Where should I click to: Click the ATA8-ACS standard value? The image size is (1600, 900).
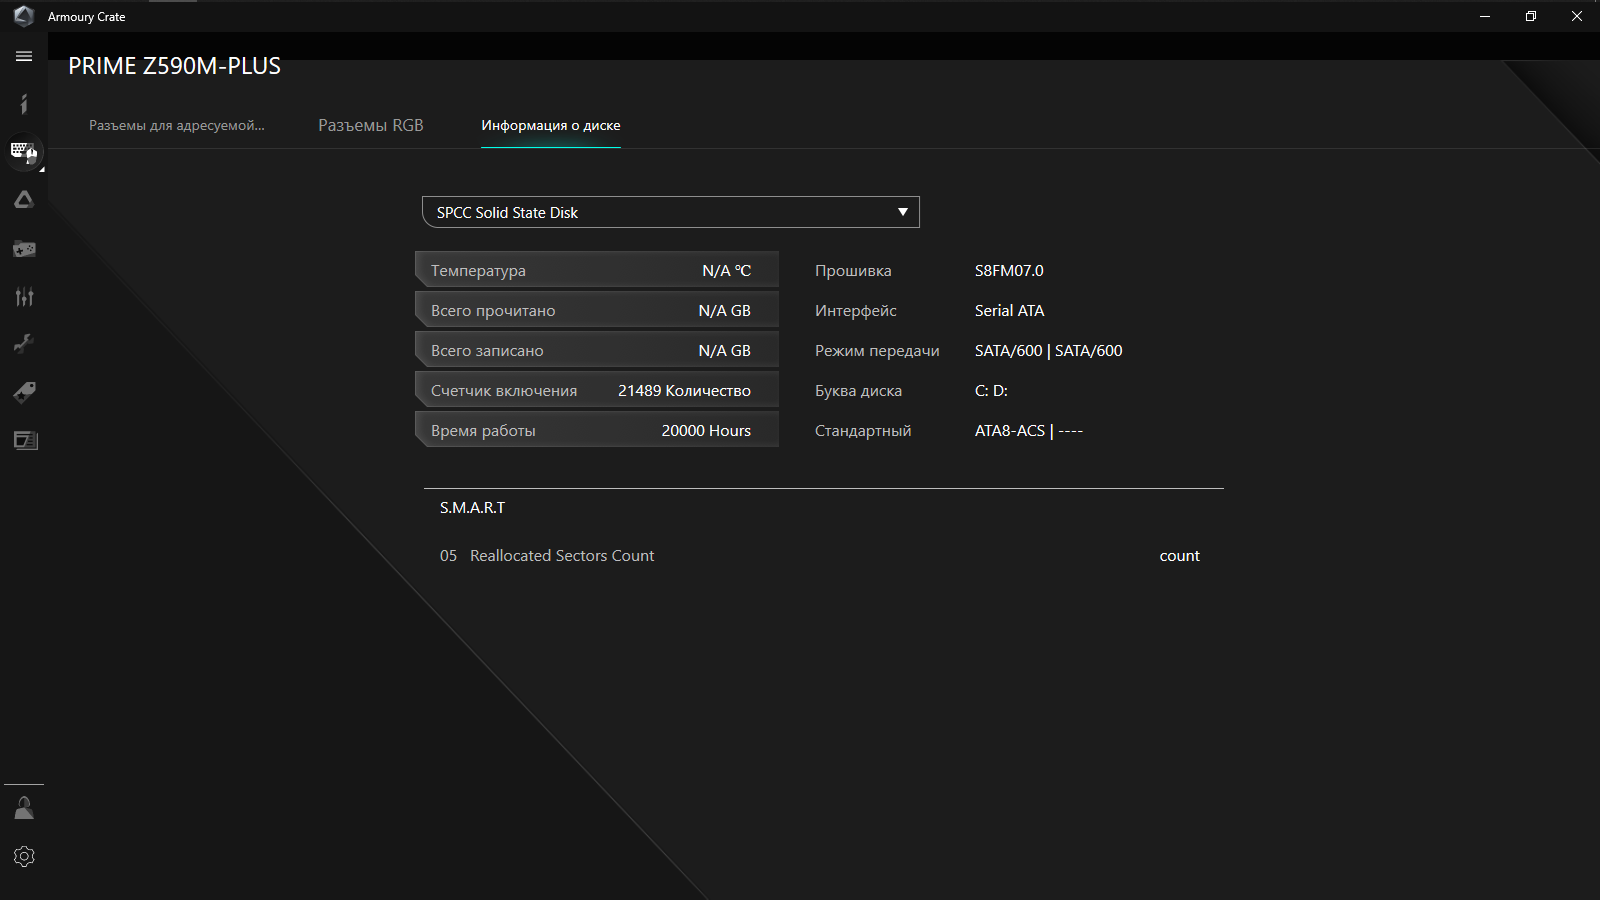point(1029,430)
